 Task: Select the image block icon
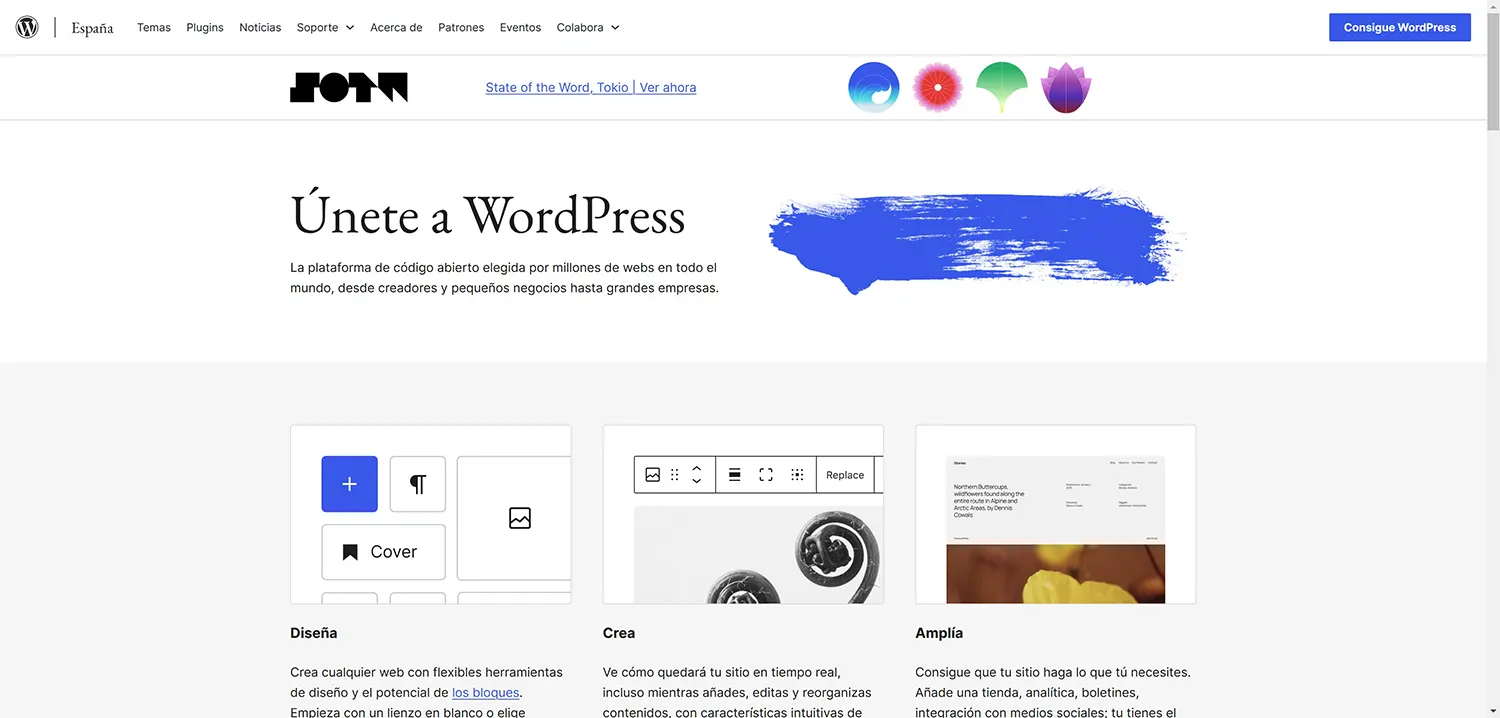click(519, 518)
